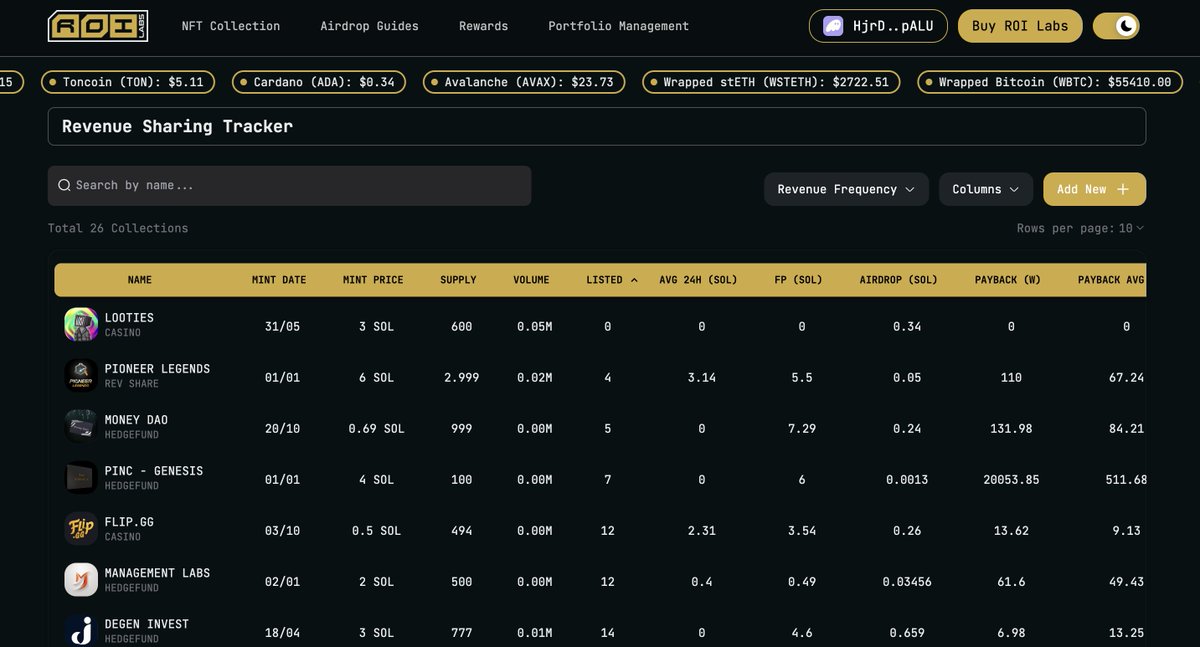Expand the Revenue Frequency dropdown
The height and width of the screenshot is (647, 1200).
coord(846,189)
